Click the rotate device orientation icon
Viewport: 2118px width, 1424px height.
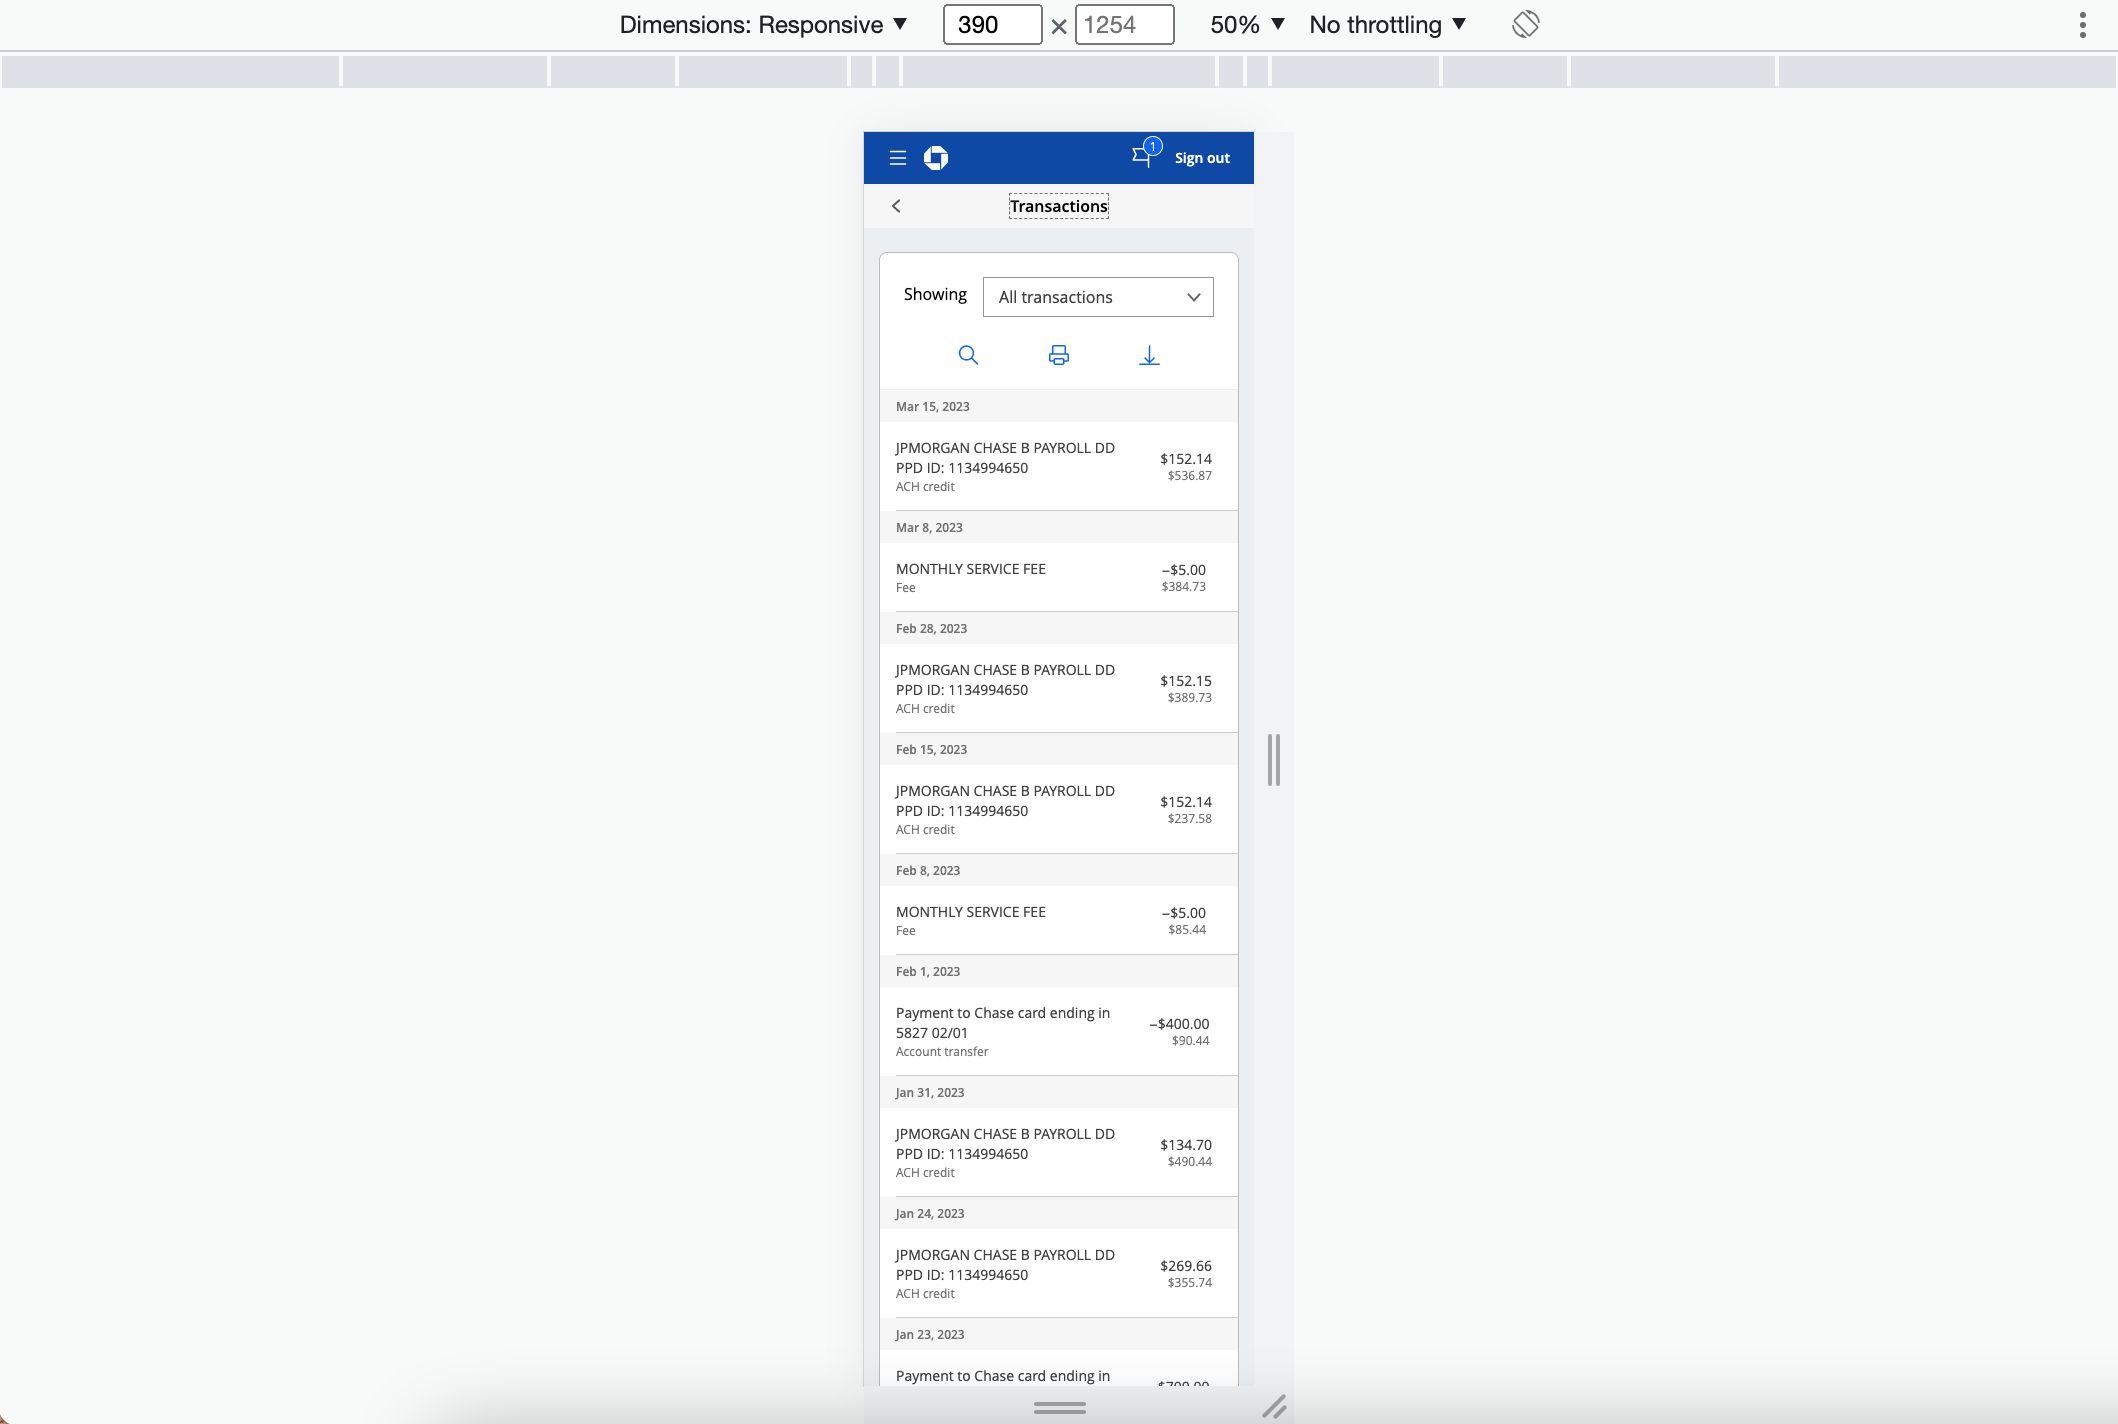pos(1525,24)
